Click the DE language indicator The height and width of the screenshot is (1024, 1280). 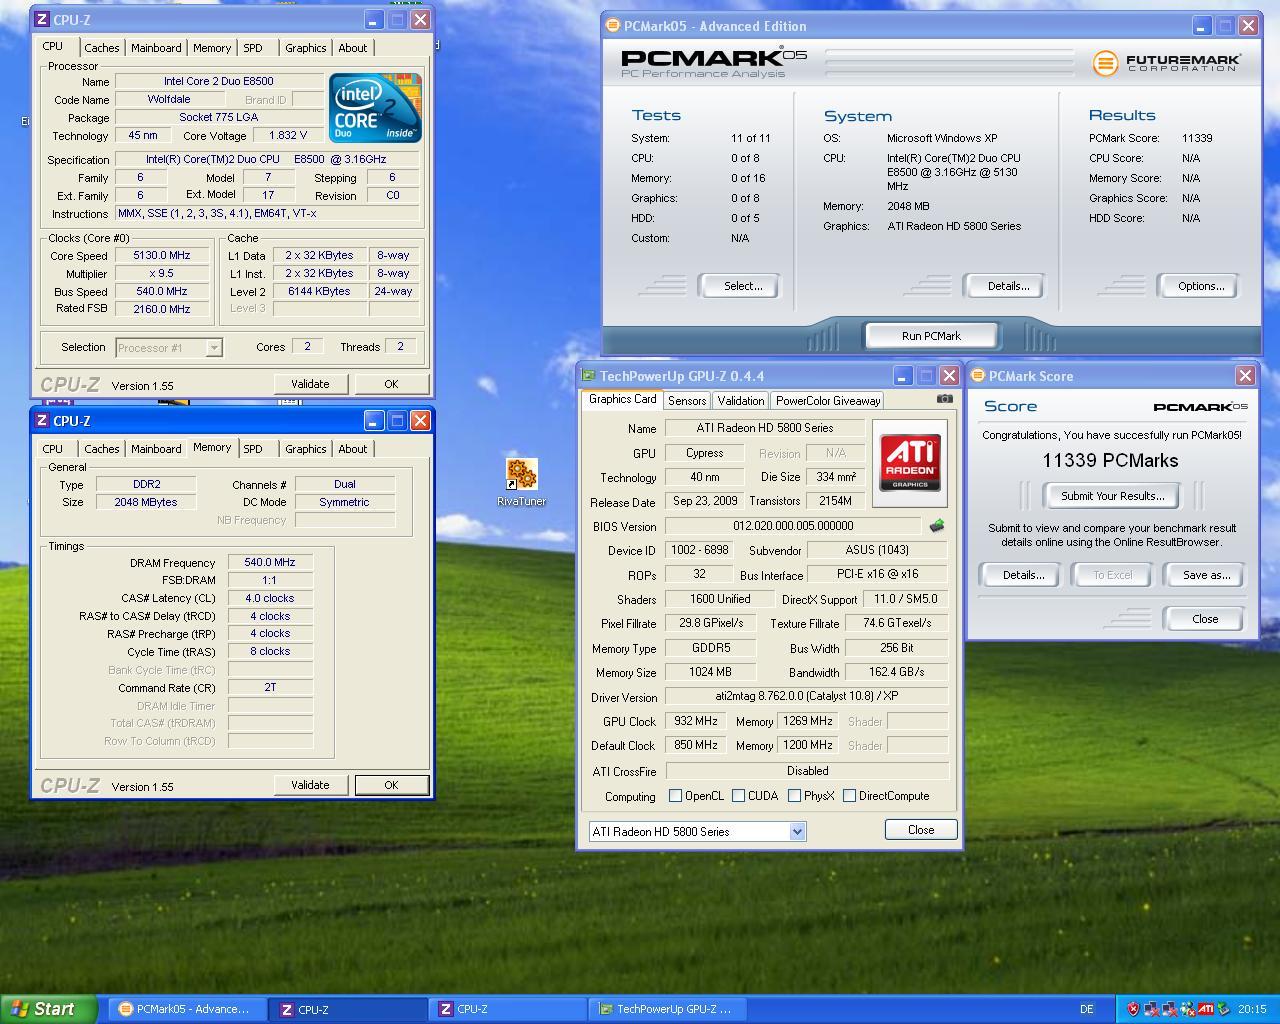[1086, 1009]
